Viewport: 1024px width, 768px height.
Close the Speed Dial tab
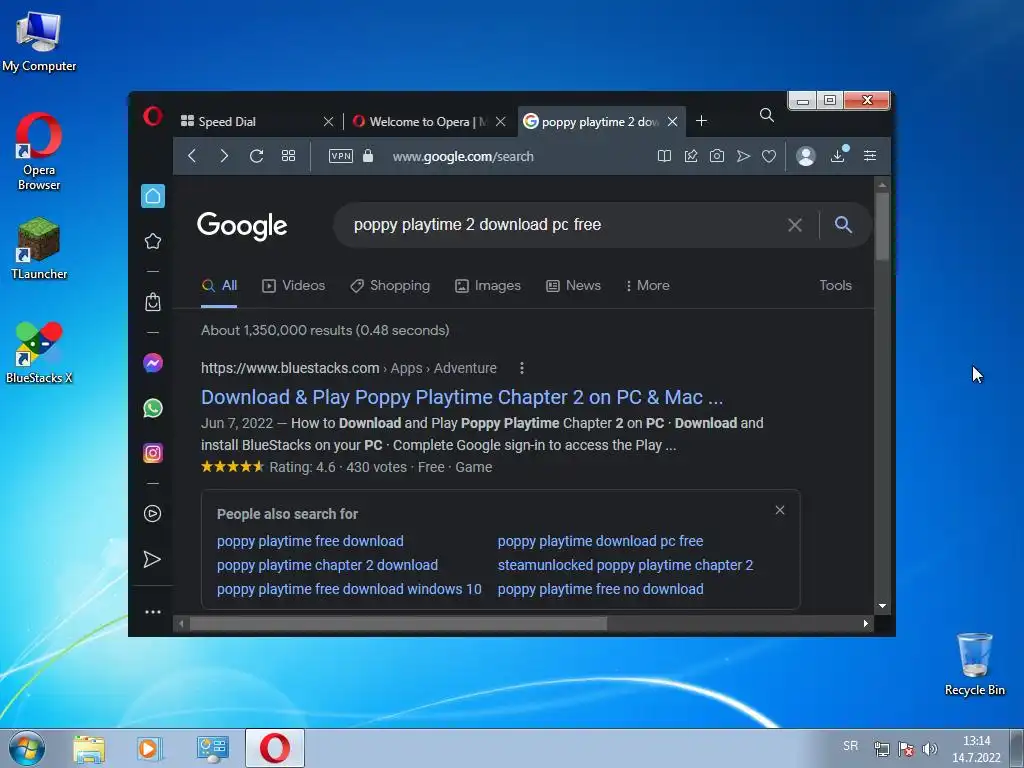pyautogui.click(x=328, y=121)
